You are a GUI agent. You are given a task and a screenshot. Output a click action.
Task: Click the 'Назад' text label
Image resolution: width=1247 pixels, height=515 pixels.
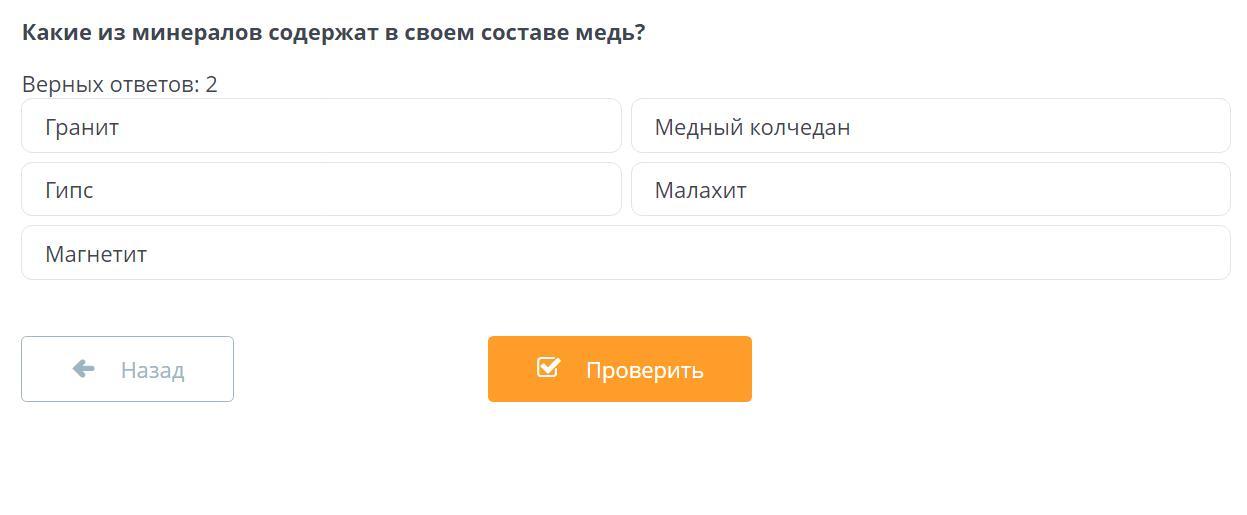click(152, 370)
